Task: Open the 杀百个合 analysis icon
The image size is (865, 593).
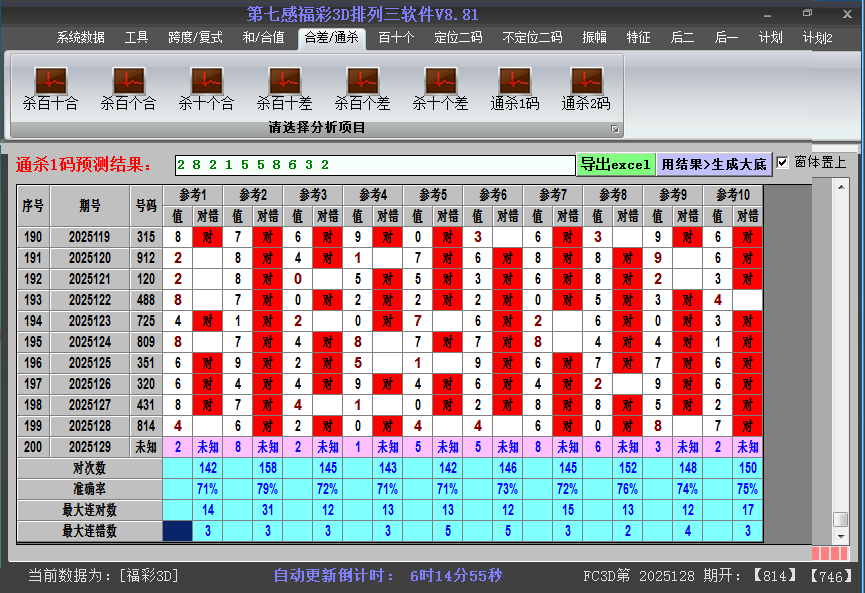Action: (129, 88)
